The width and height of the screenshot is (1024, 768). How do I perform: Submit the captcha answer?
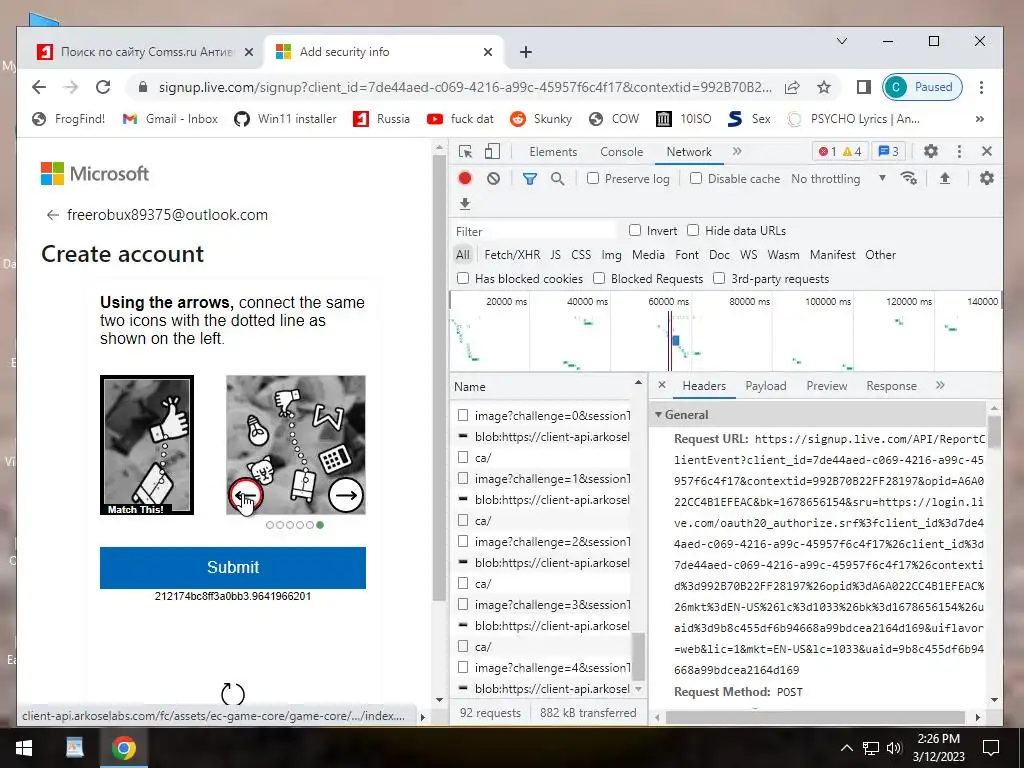click(232, 568)
